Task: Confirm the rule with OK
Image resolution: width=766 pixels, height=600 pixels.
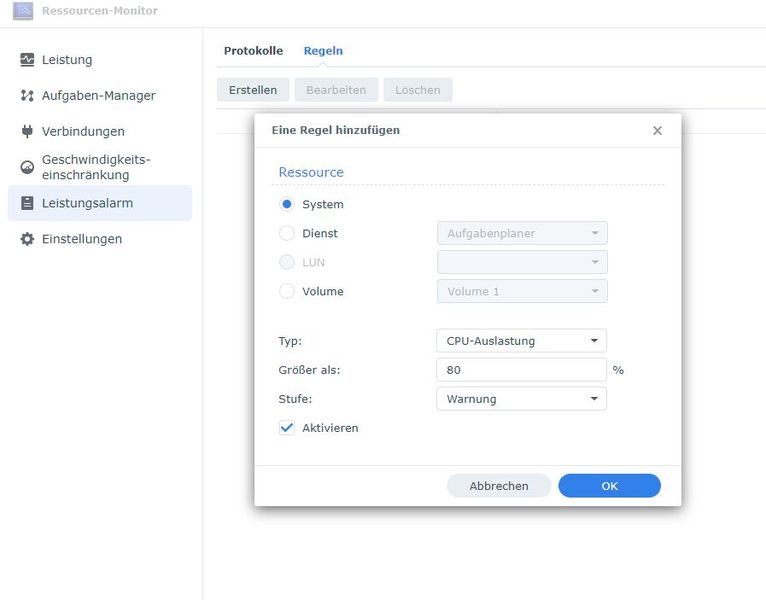Action: point(610,486)
